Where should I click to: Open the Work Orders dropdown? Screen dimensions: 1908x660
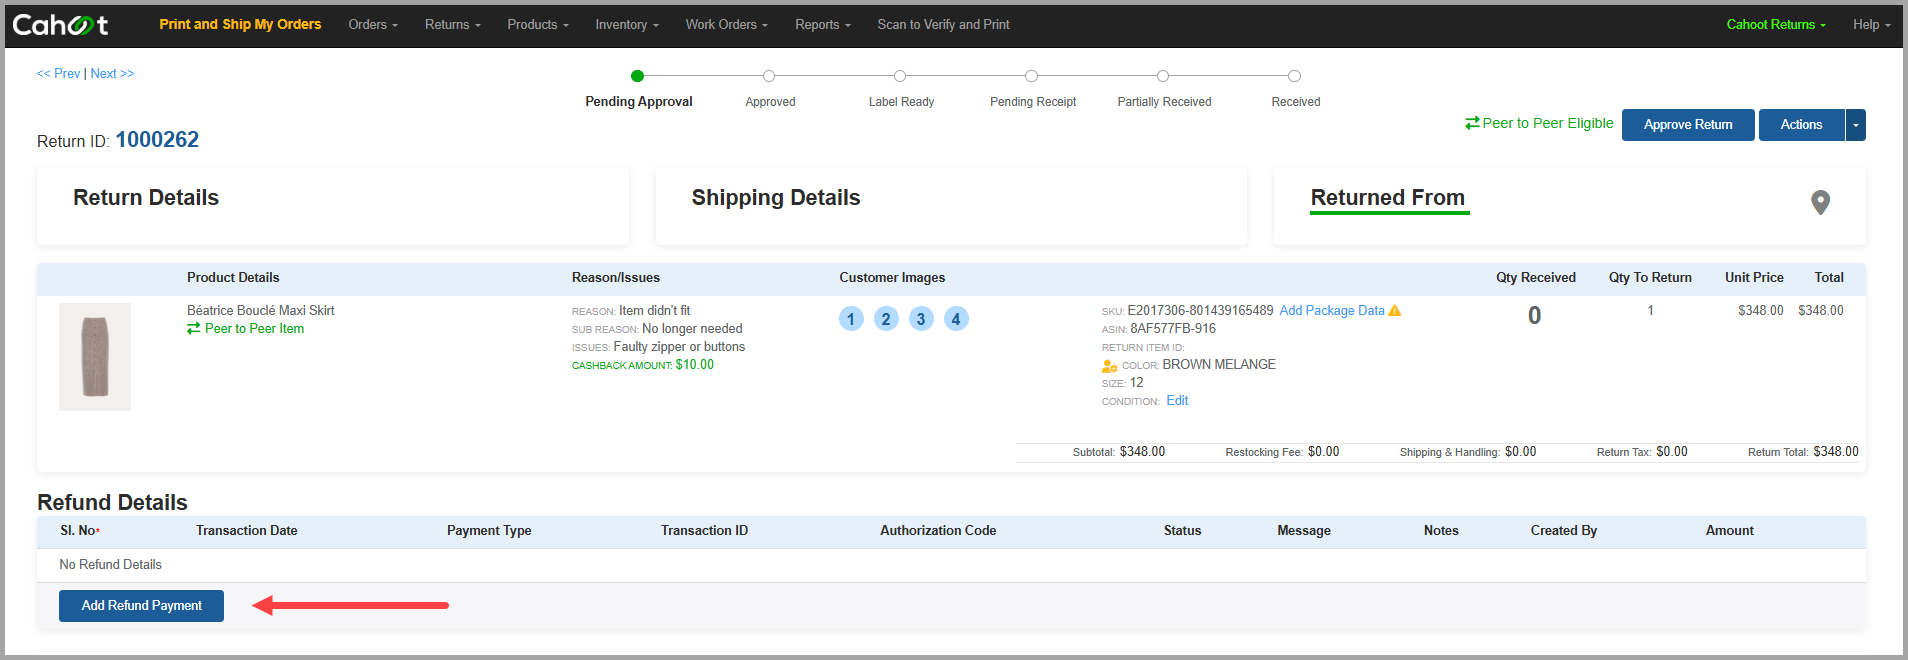click(726, 24)
